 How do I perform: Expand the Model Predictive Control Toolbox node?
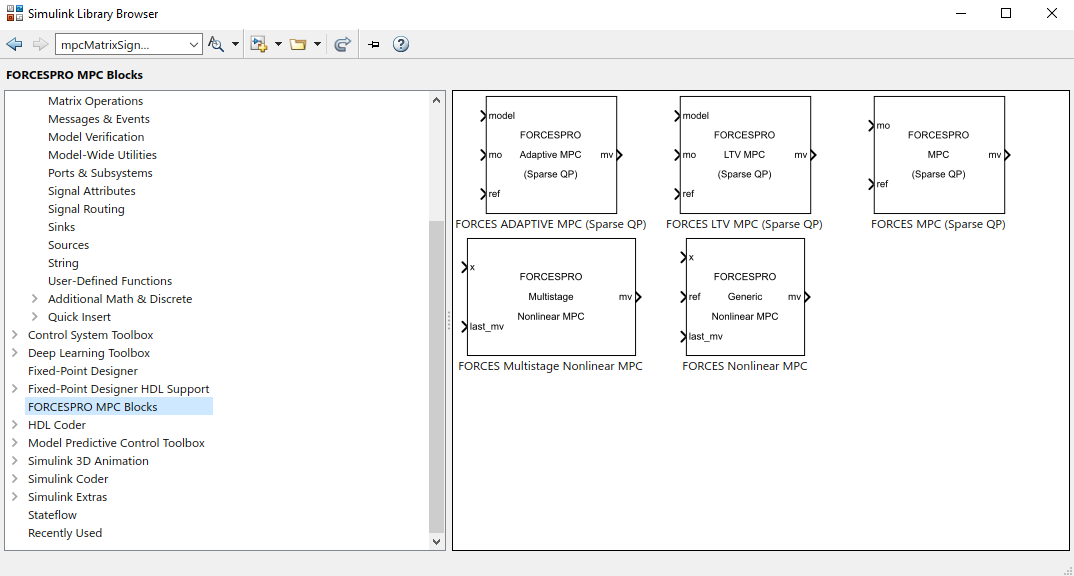coord(14,443)
